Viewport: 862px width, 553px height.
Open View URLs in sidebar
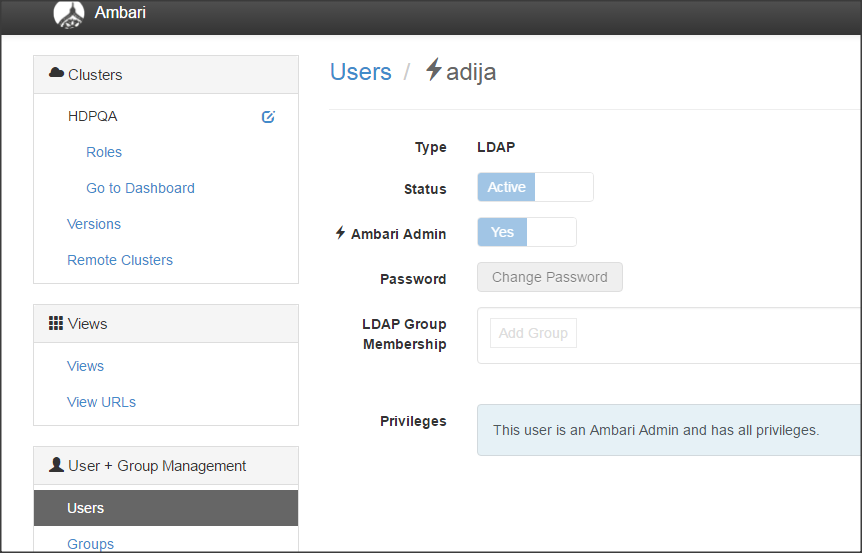click(101, 402)
